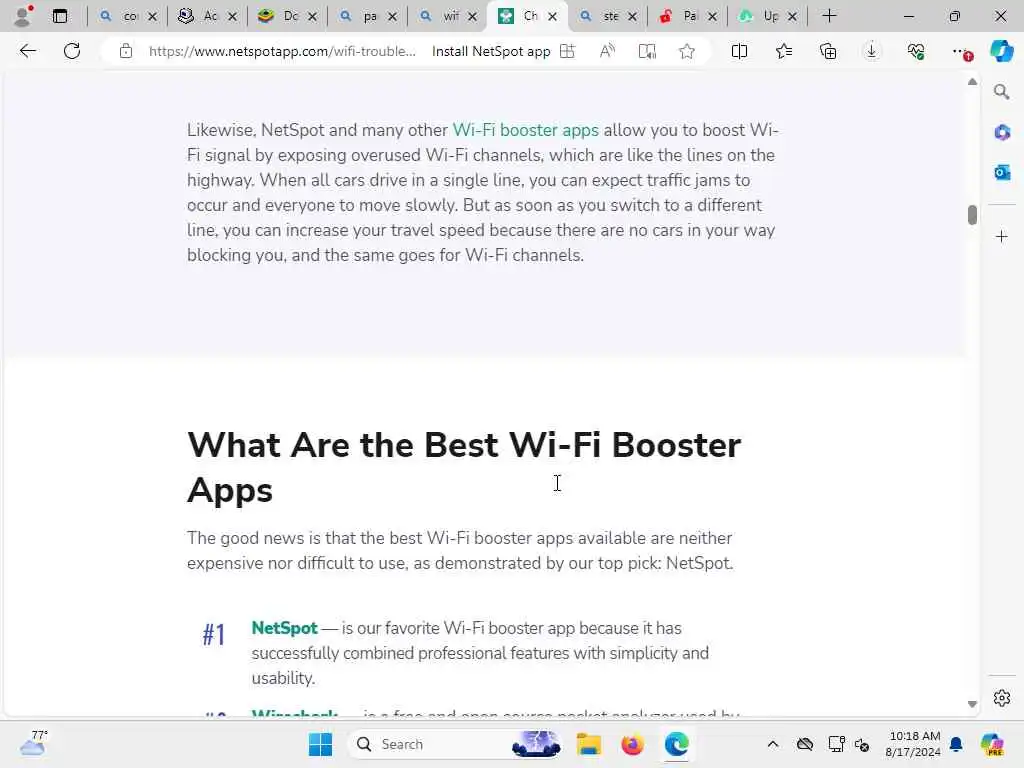
Task: Open the Windows Start menu
Action: click(321, 744)
